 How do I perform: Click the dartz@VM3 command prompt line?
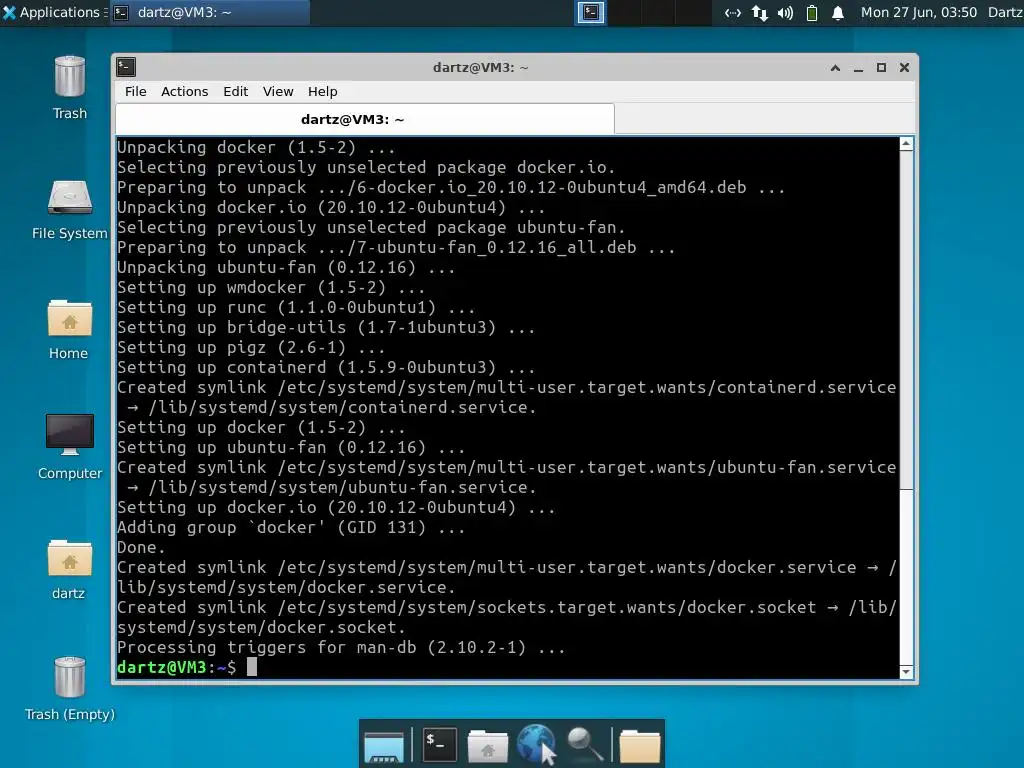[x=187, y=667]
